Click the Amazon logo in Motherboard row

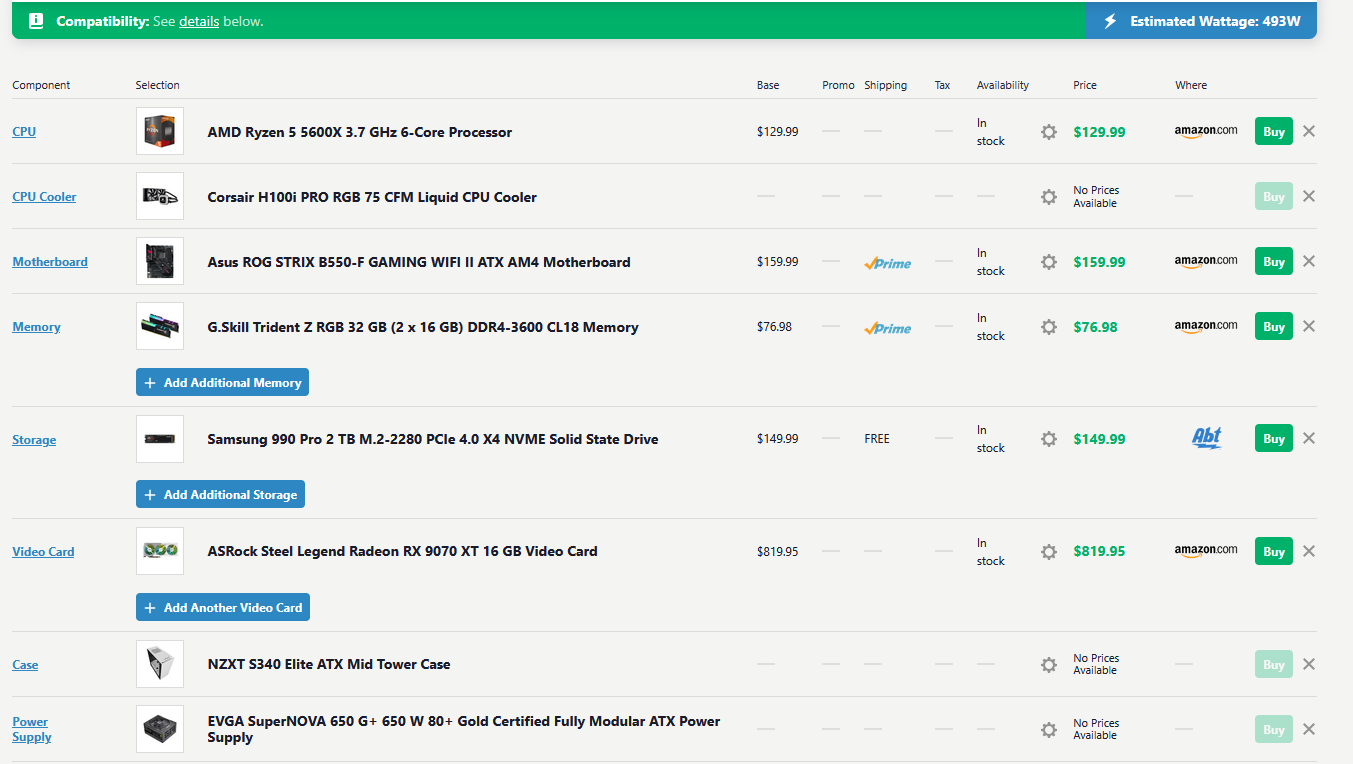pos(1206,261)
